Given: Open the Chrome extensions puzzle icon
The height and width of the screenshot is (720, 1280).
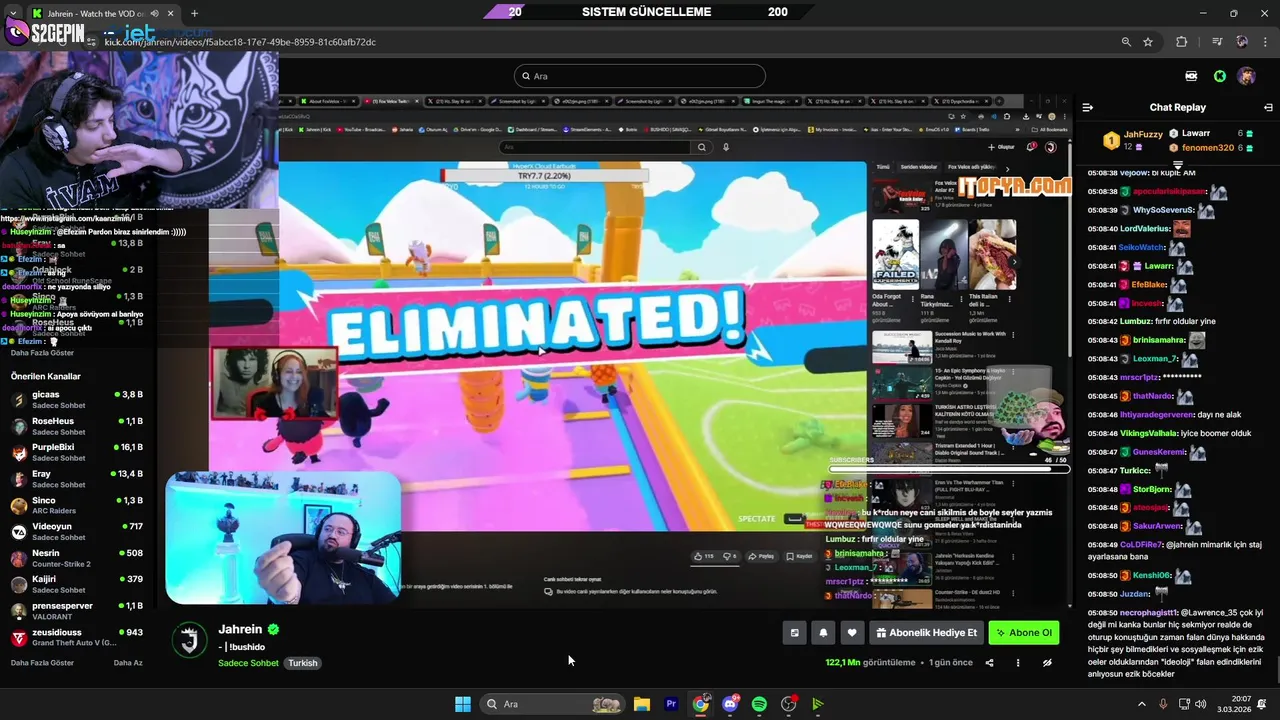Looking at the screenshot, I should pos(1182,42).
